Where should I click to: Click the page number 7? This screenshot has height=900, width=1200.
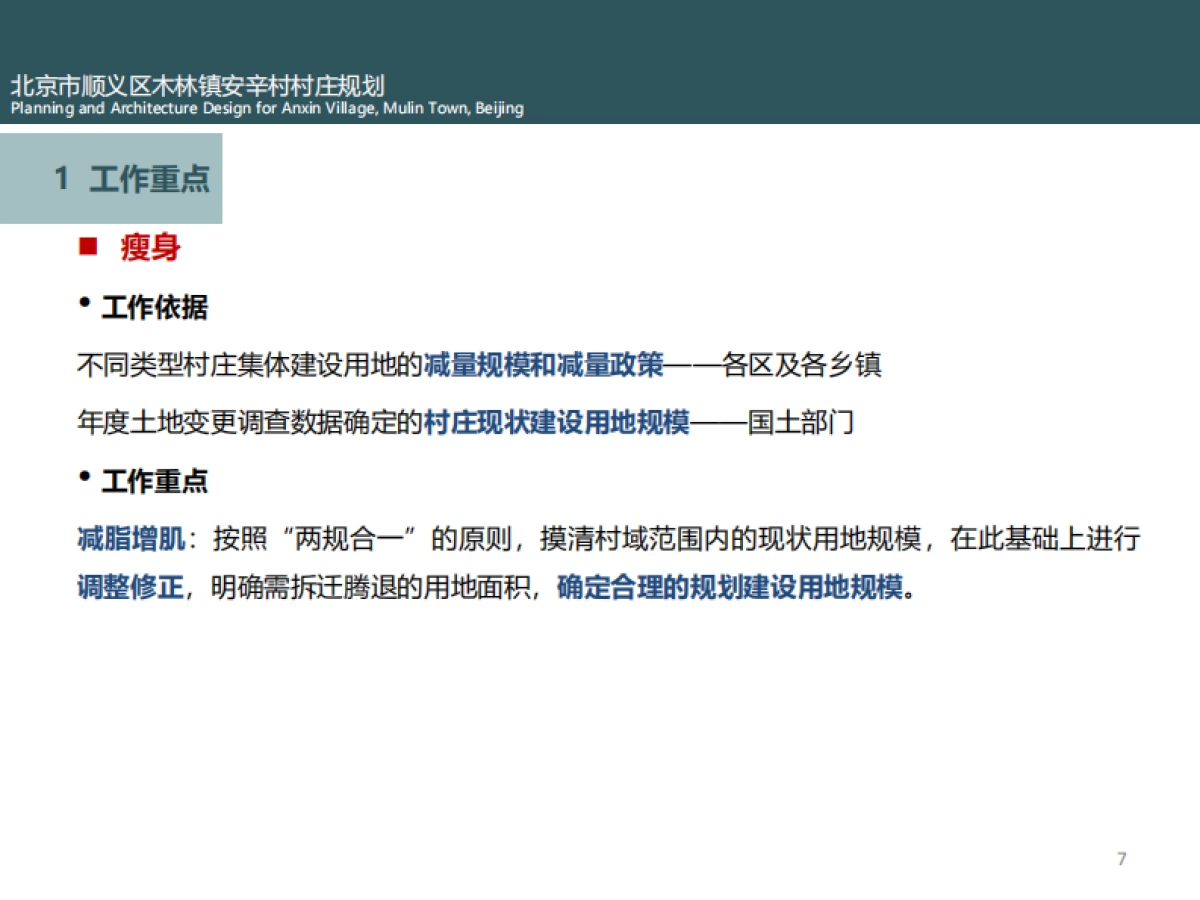coord(1122,858)
